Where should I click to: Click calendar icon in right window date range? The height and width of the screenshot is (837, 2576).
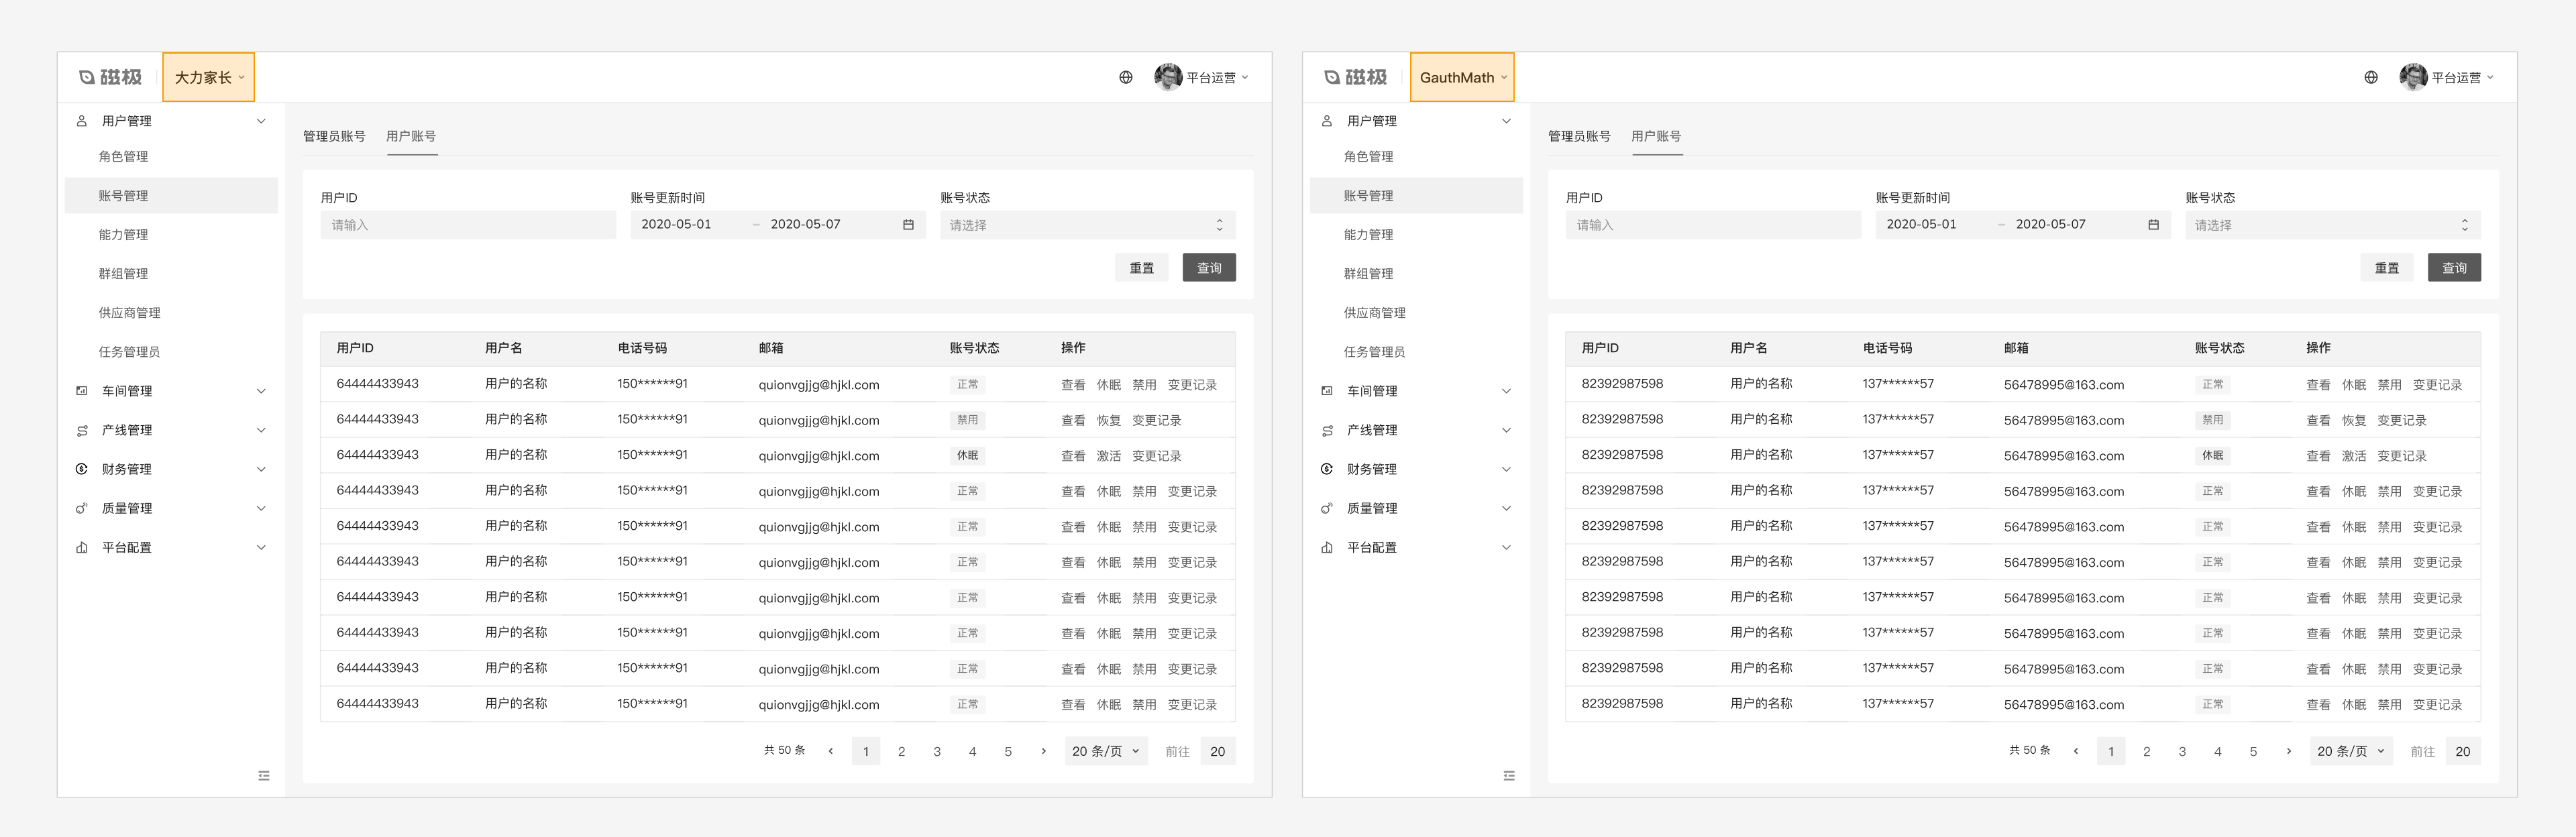coord(2153,224)
